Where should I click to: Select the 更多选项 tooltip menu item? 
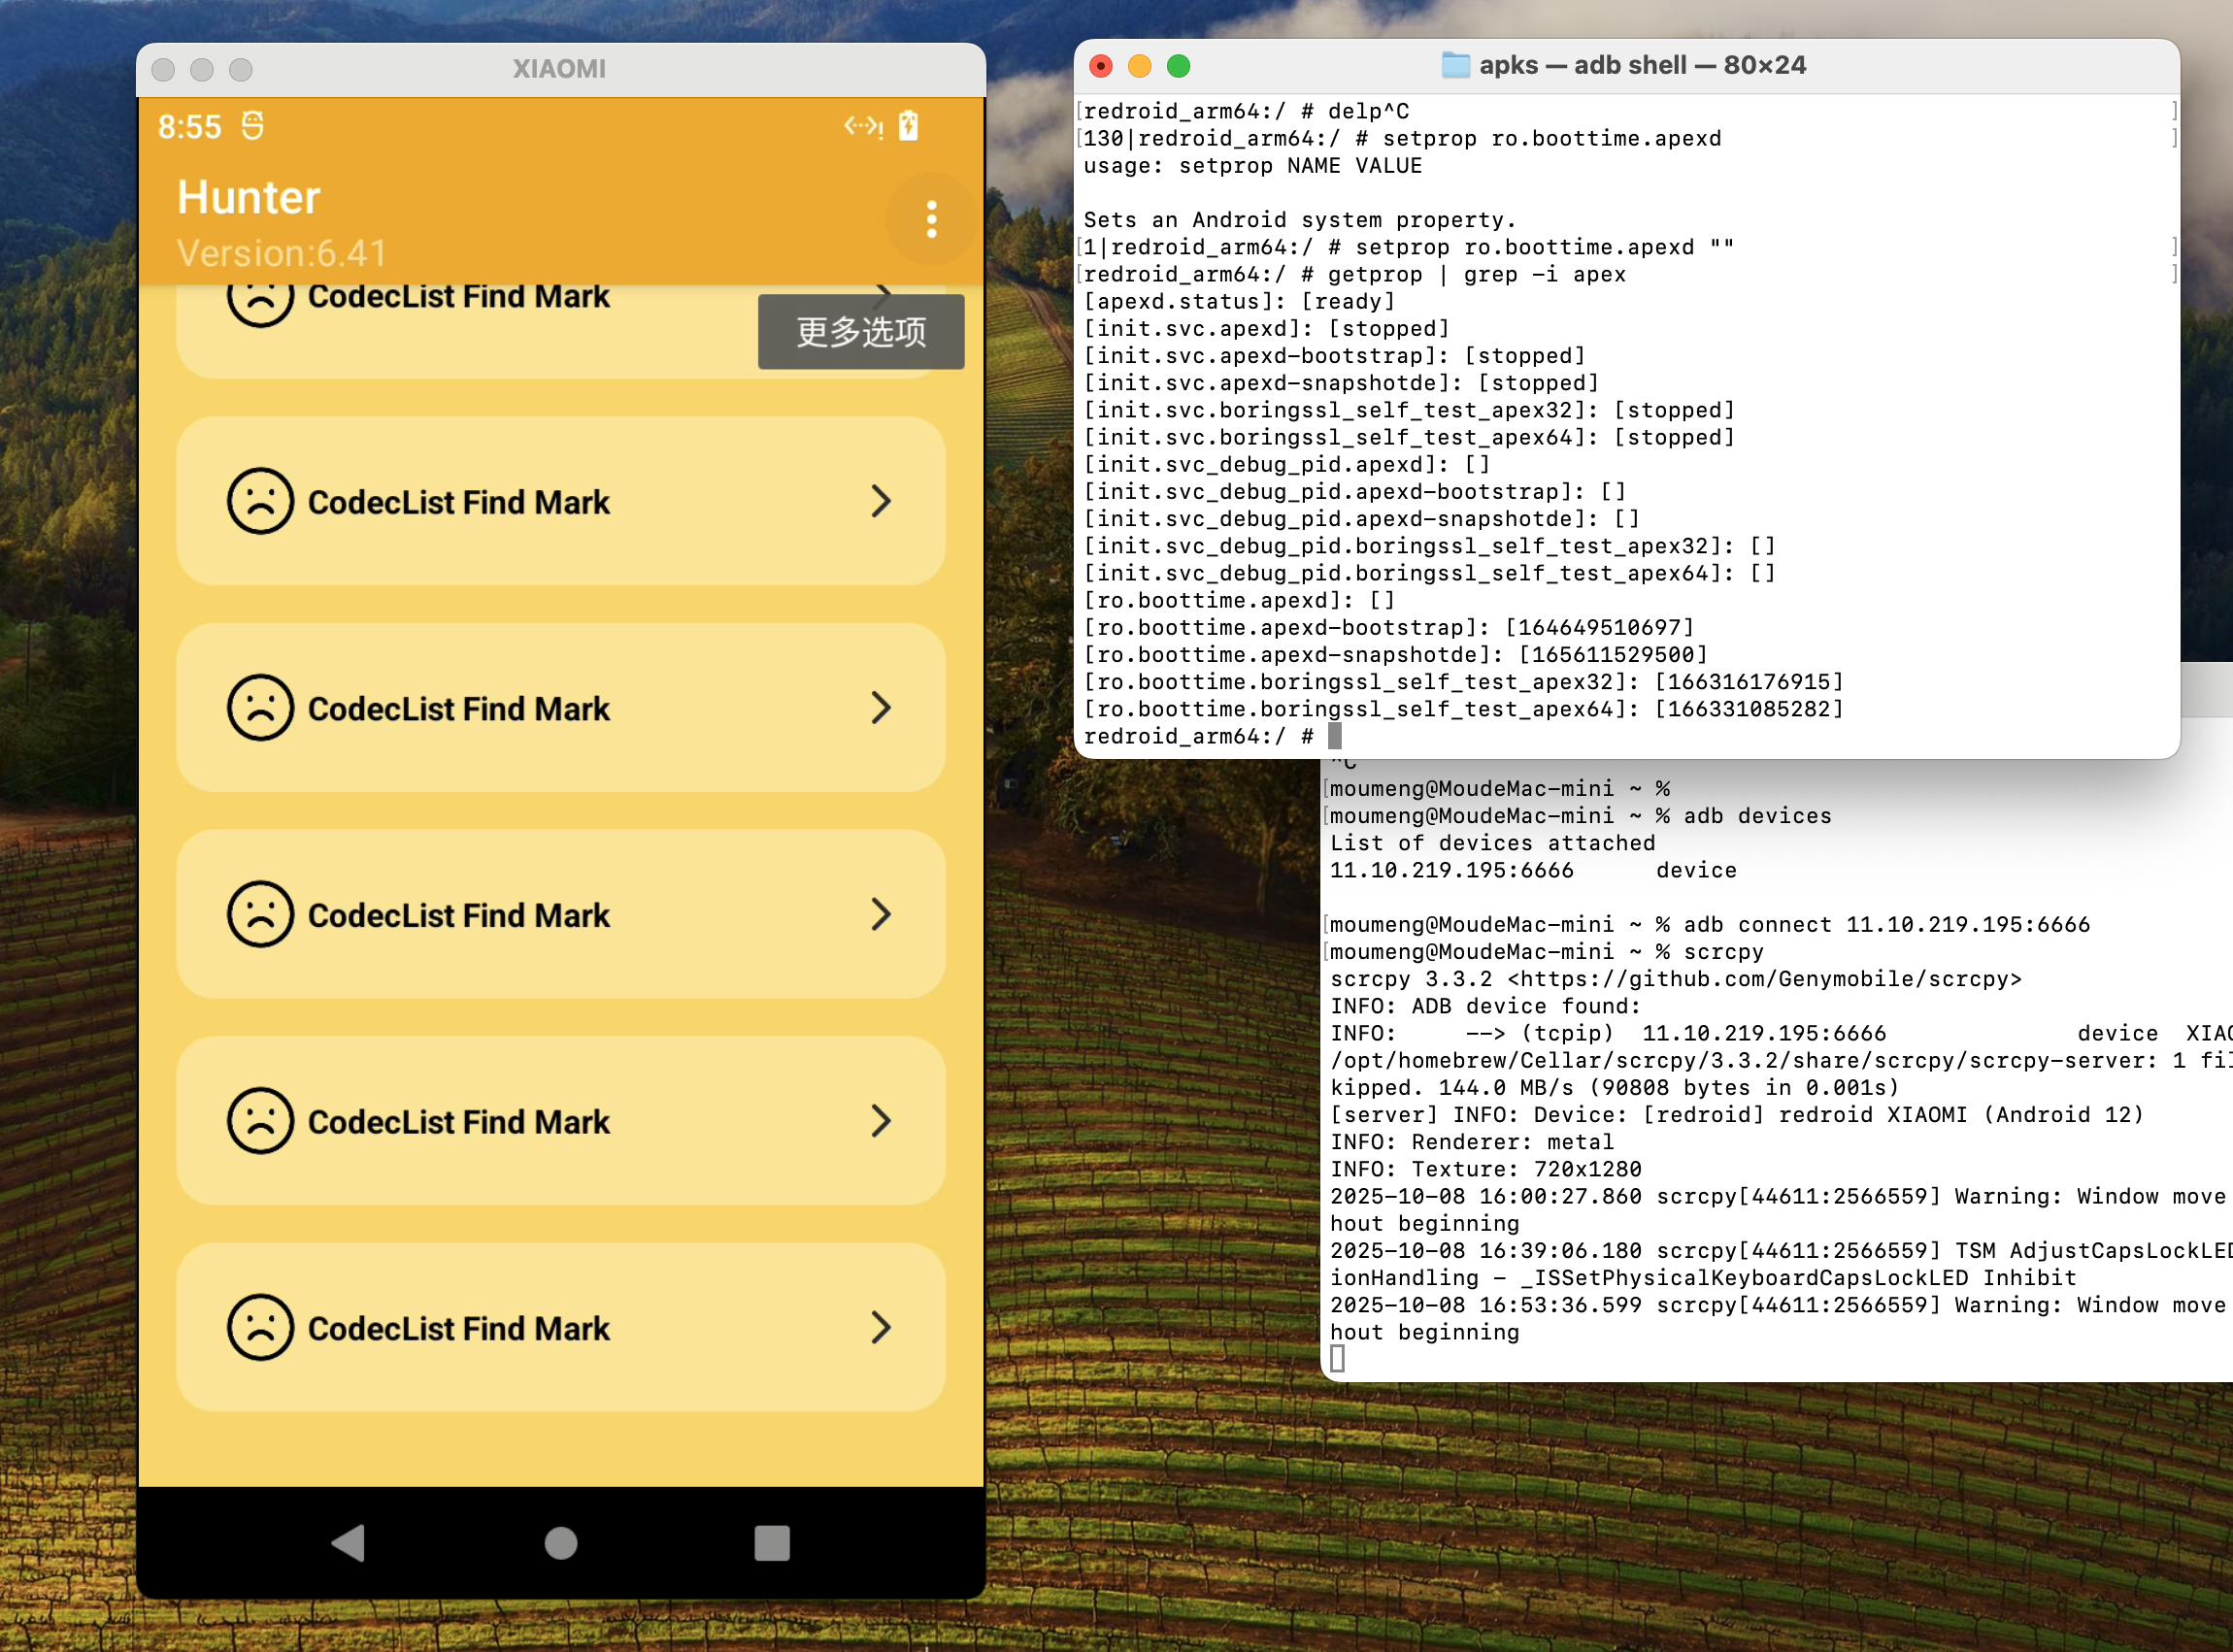(x=861, y=332)
